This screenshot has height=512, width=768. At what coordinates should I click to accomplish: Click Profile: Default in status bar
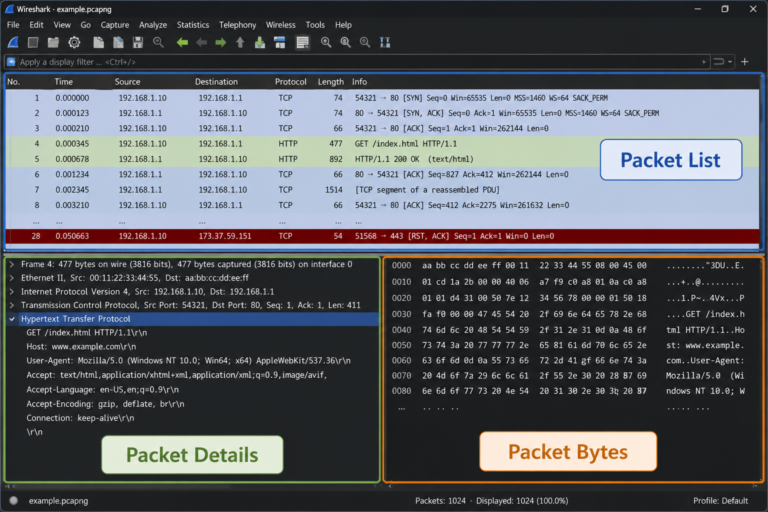click(720, 501)
